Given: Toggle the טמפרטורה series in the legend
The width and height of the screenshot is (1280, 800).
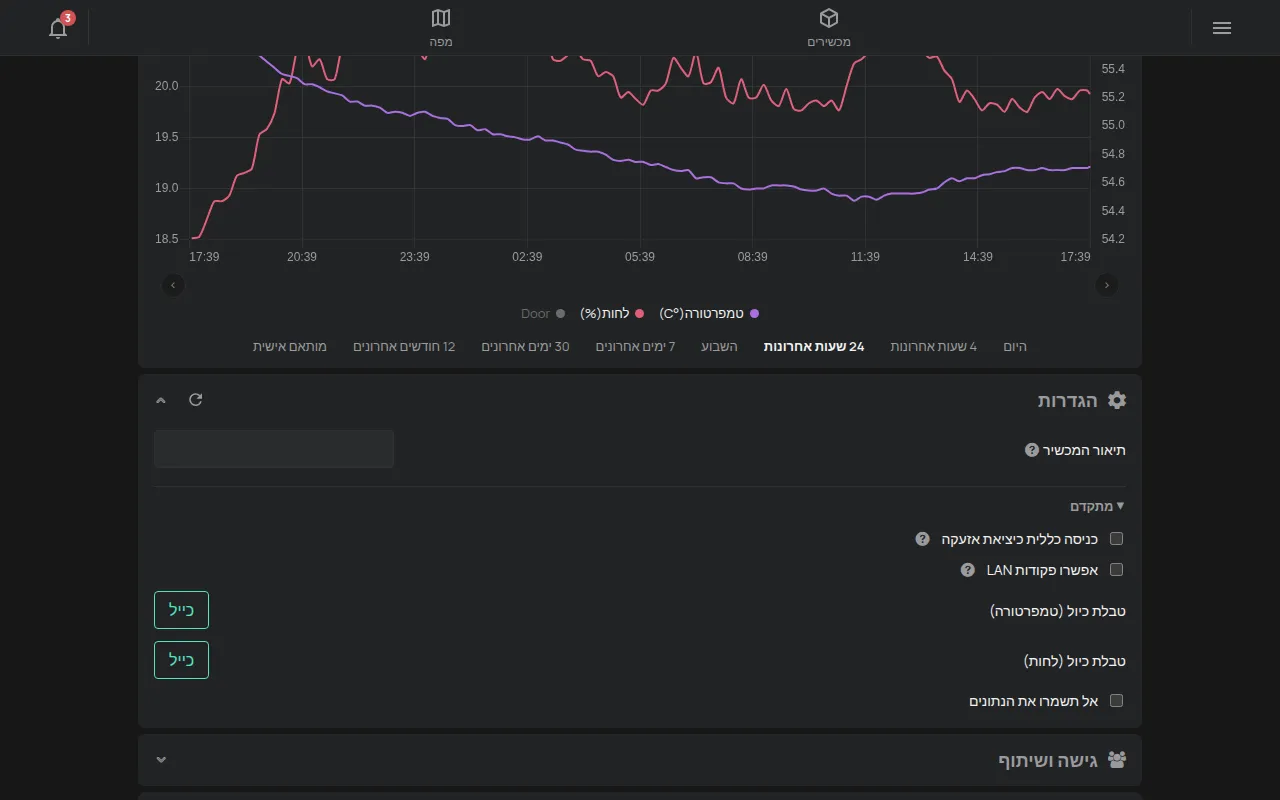Looking at the screenshot, I should [x=710, y=314].
